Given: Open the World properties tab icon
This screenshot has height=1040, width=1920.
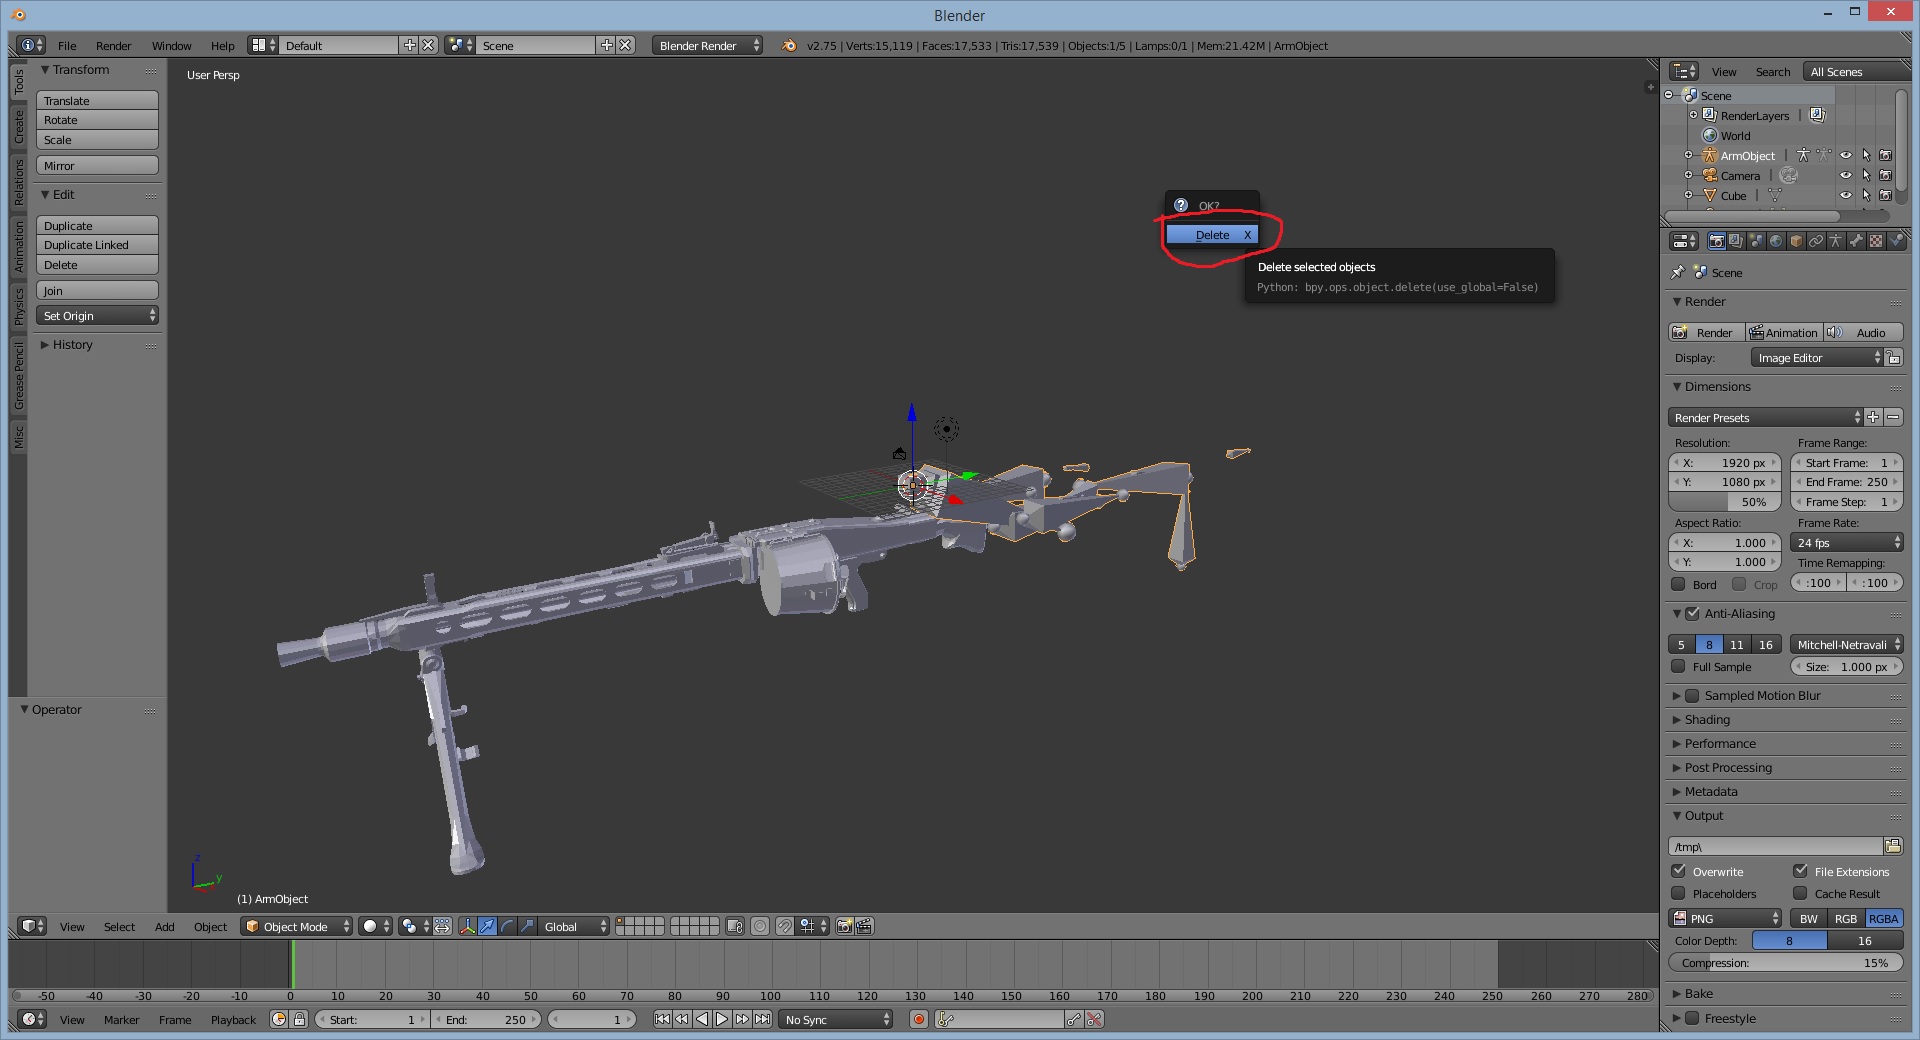Looking at the screenshot, I should coord(1776,241).
